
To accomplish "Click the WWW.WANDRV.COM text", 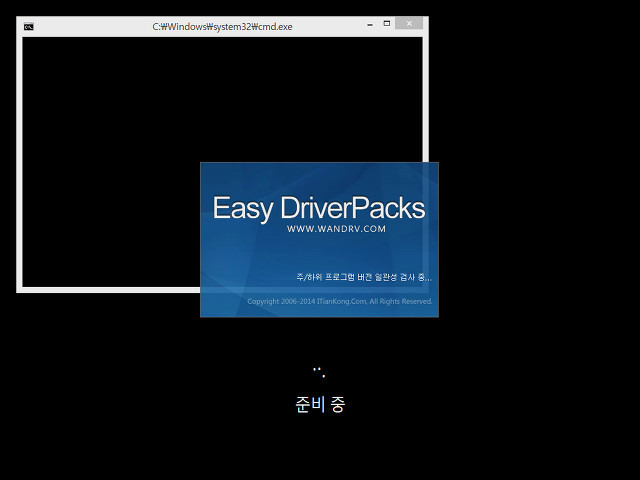I will [x=336, y=229].
